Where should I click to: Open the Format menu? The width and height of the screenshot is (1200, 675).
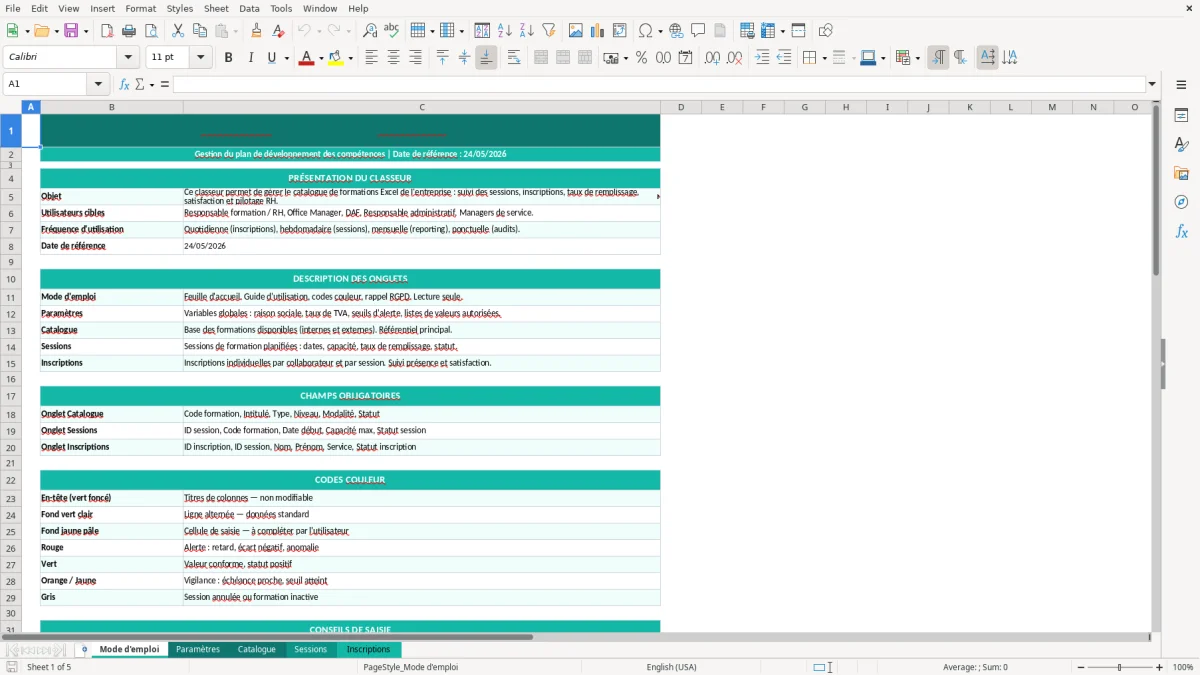(x=140, y=8)
